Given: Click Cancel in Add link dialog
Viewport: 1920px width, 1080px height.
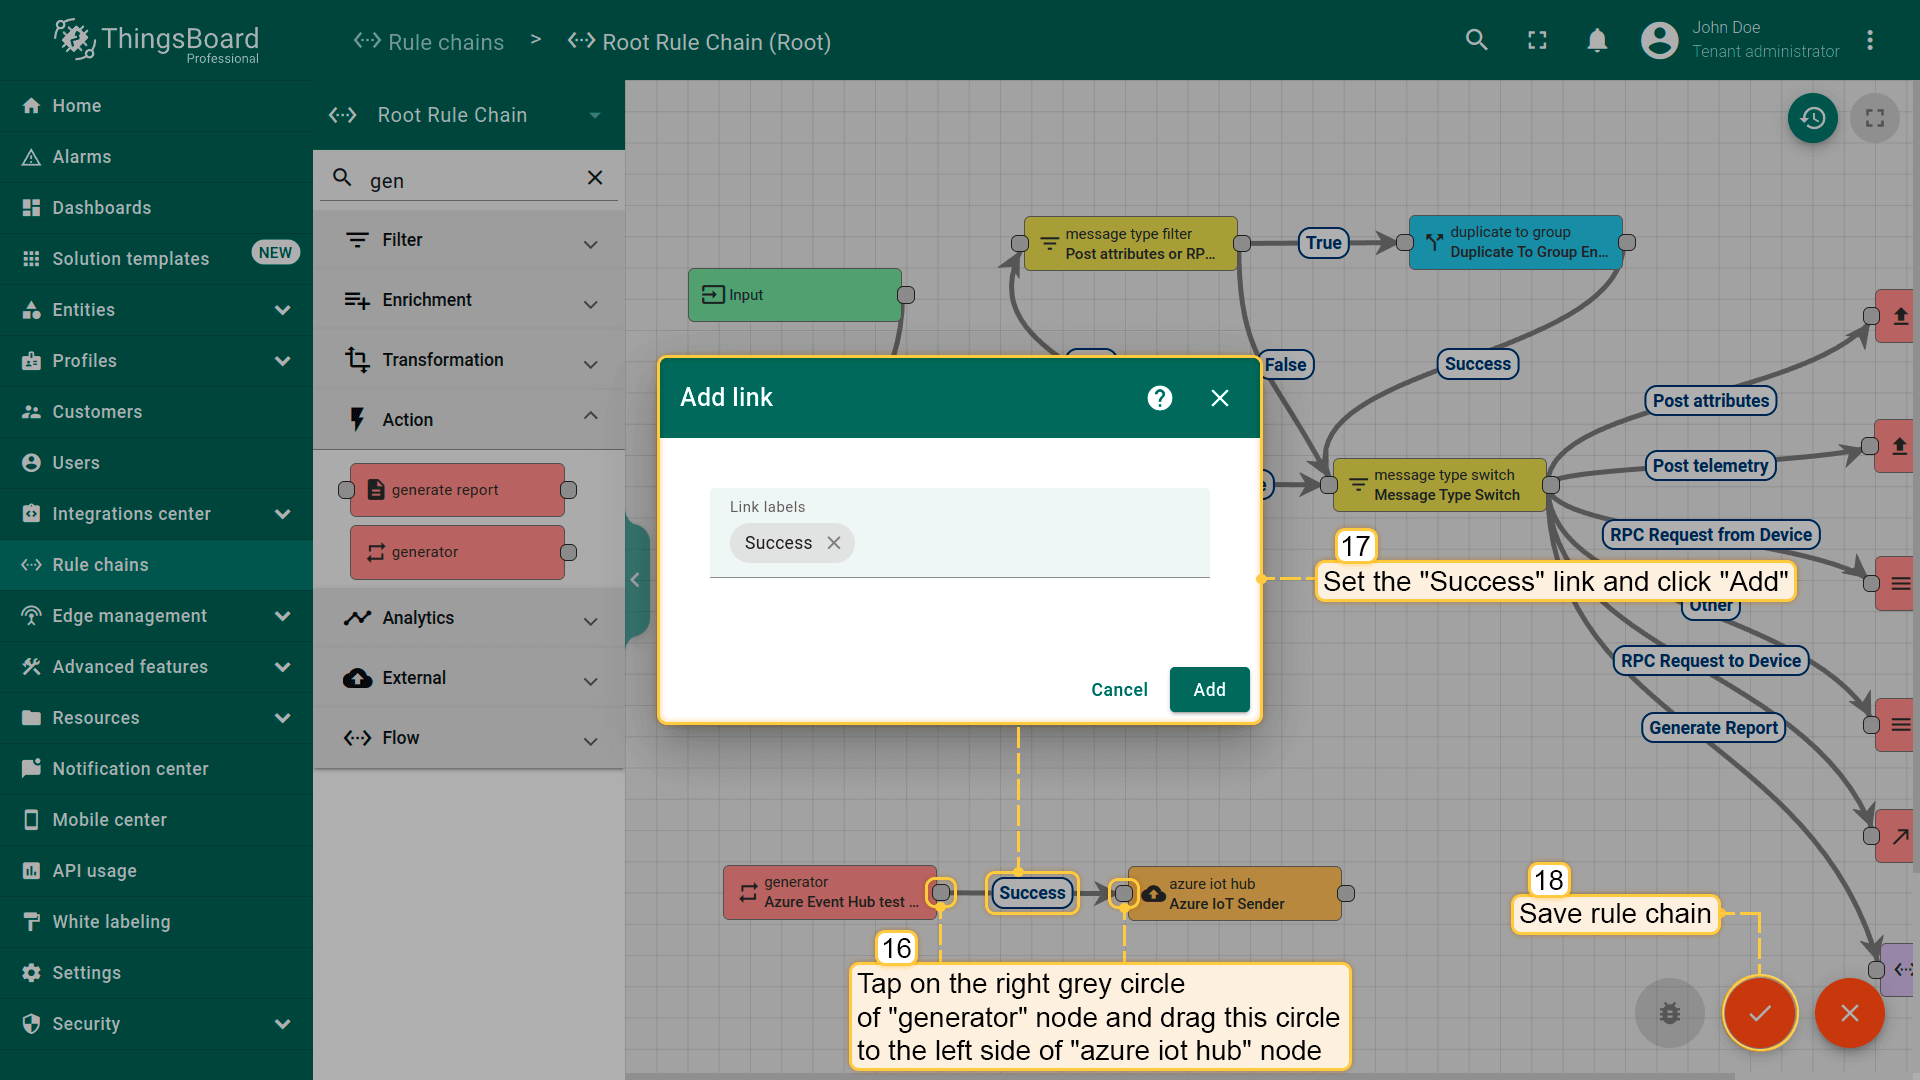Looking at the screenshot, I should (1119, 690).
